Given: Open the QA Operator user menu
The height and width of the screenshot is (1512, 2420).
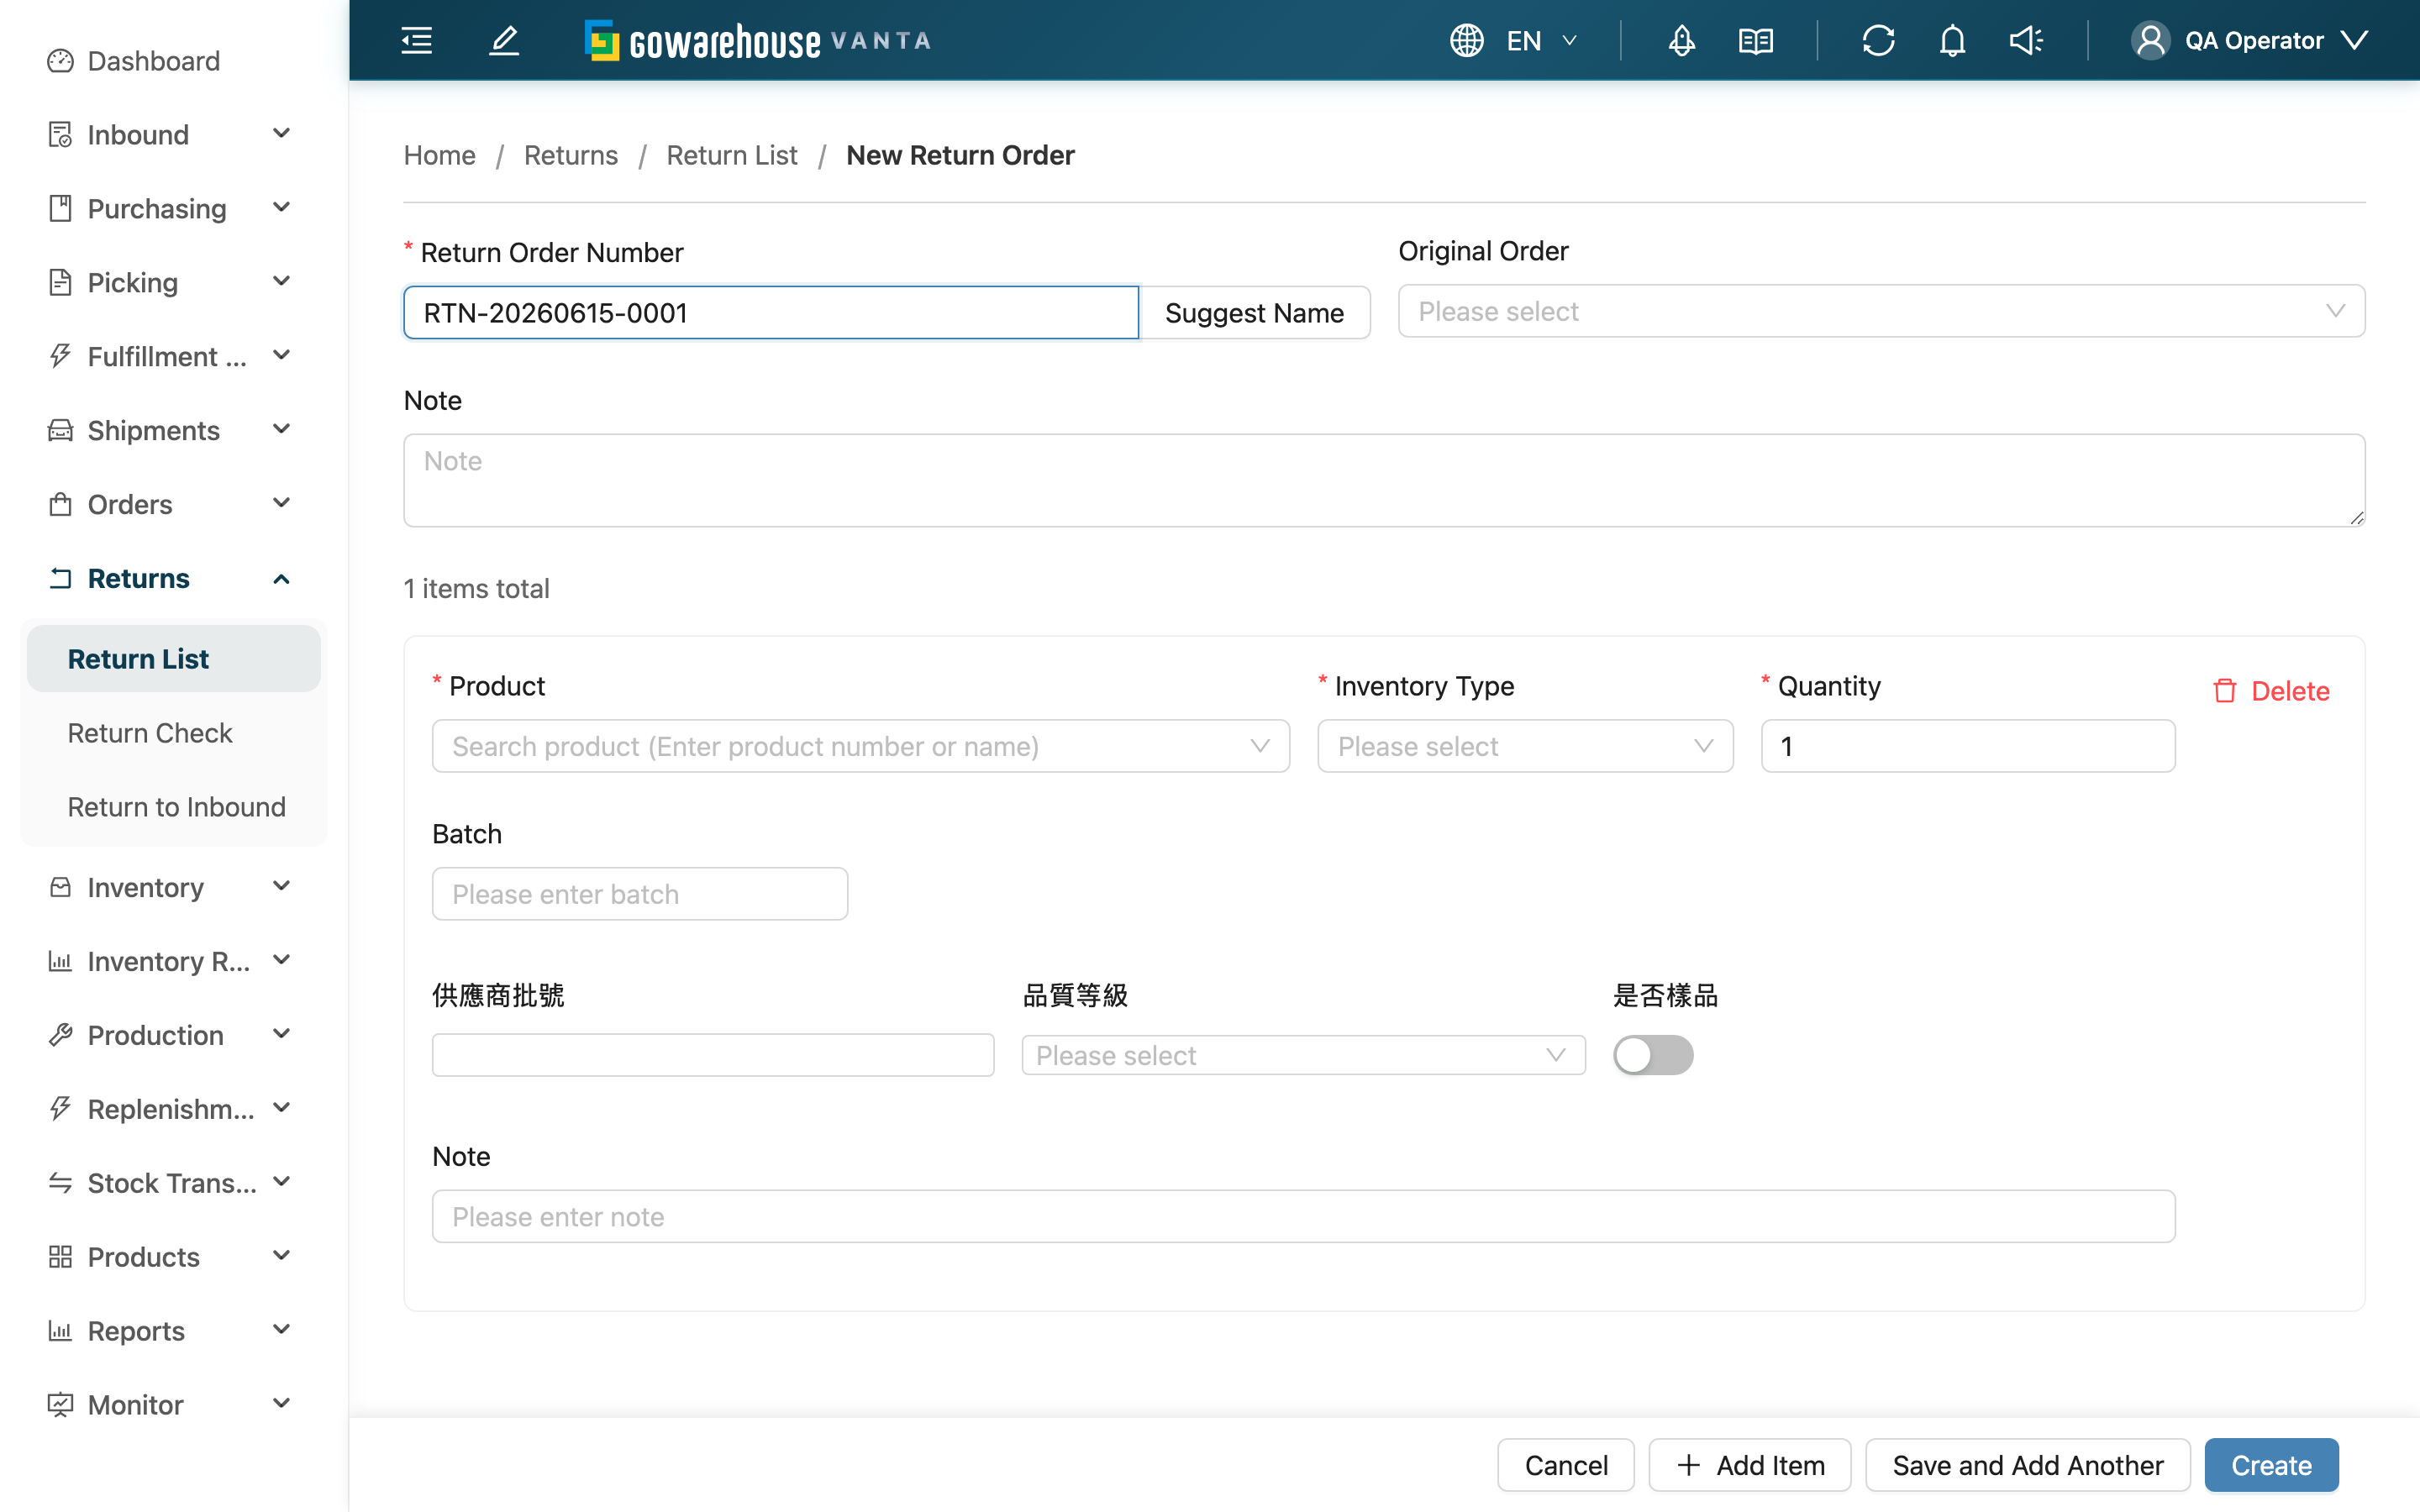Looking at the screenshot, I should pos(2250,40).
